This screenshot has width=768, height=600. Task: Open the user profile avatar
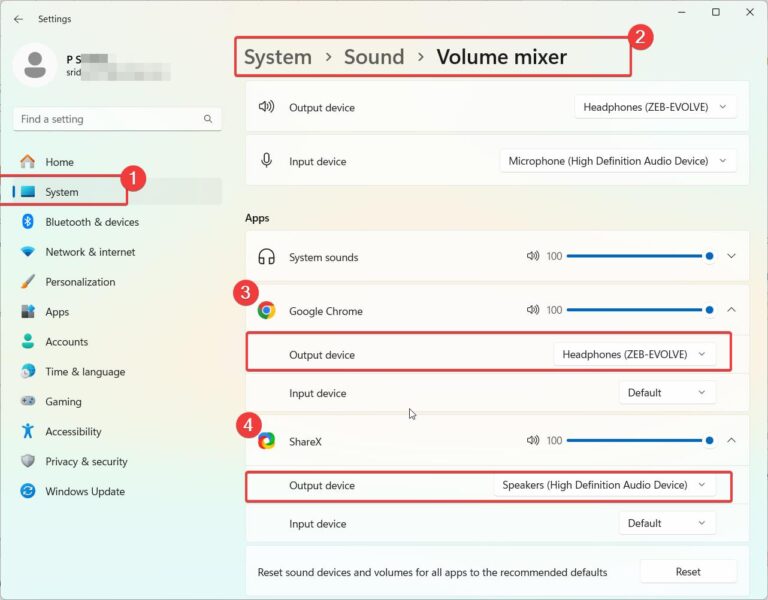click(x=35, y=65)
